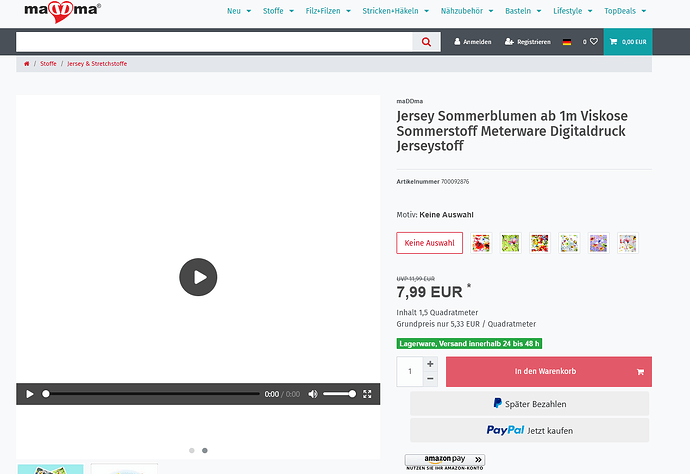The width and height of the screenshot is (690, 474).
Task: Expand the Stoffe dropdown menu
Action: coord(277,11)
